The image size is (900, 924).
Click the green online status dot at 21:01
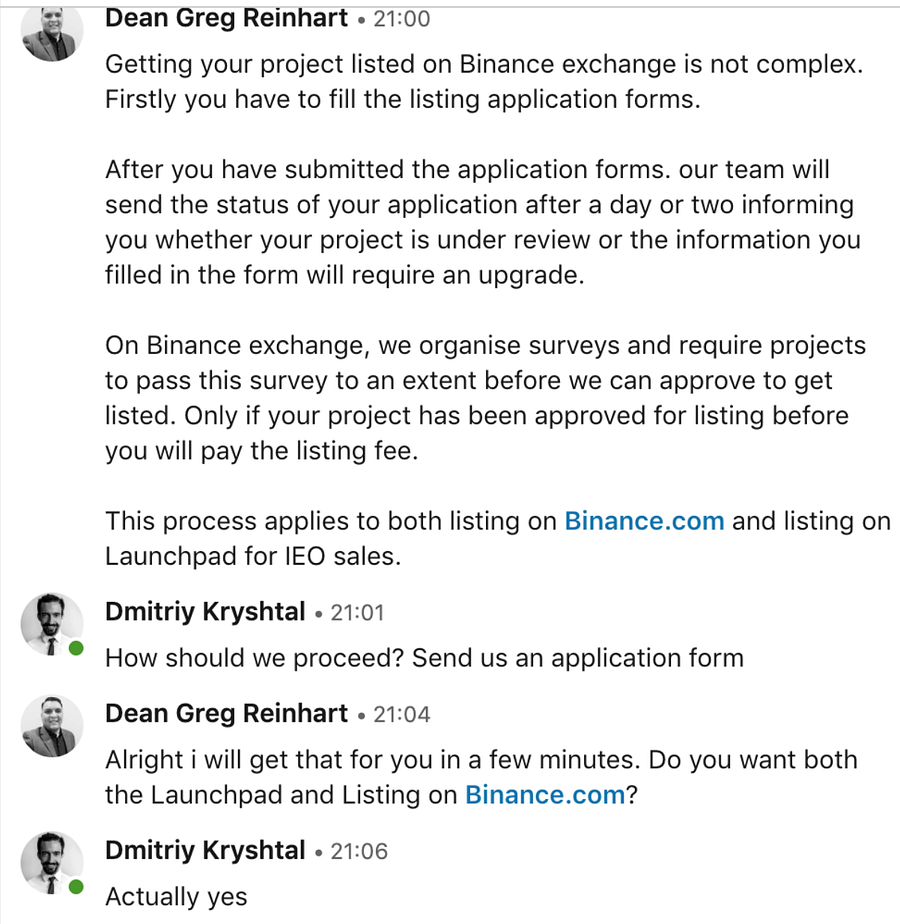pos(76,649)
